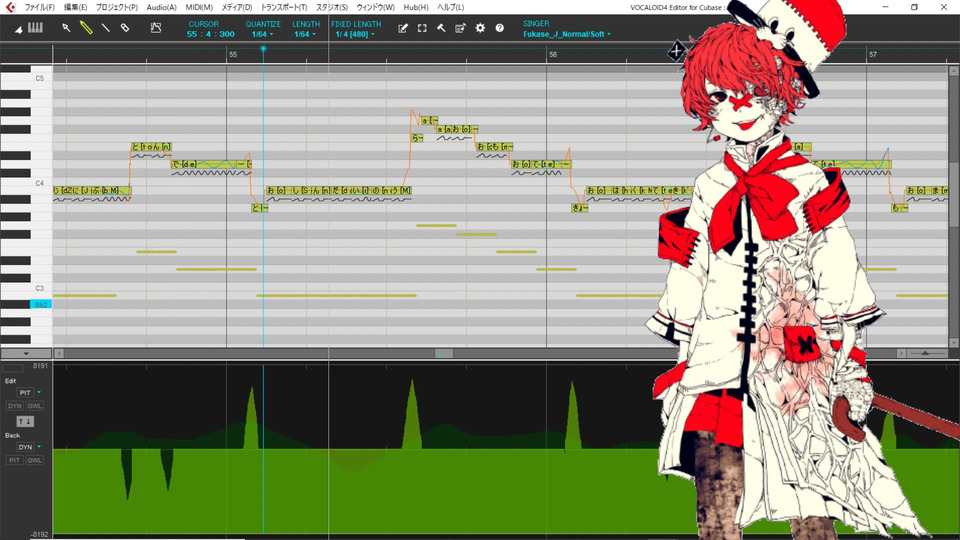Select the eraser tool

pos(125,28)
